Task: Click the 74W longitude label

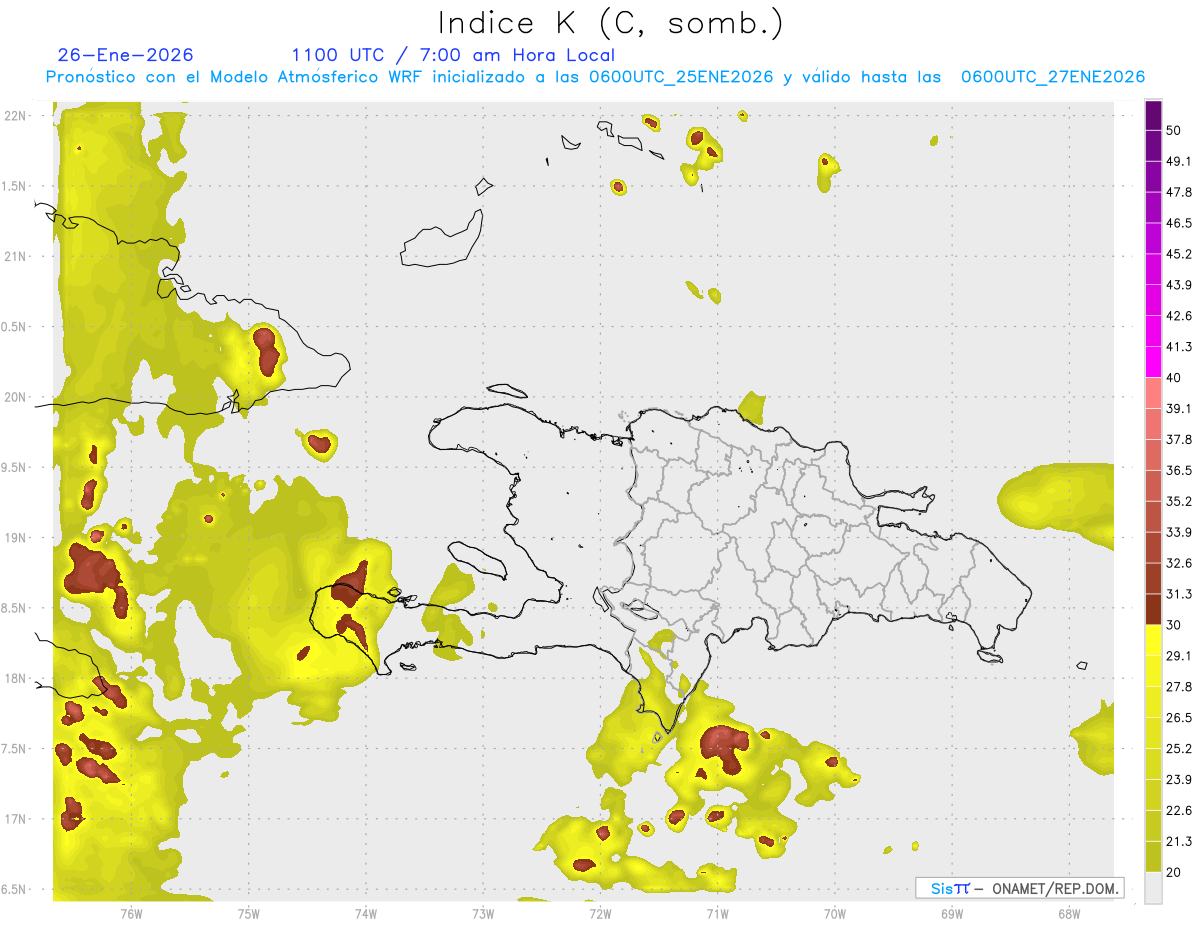Action: tap(366, 913)
